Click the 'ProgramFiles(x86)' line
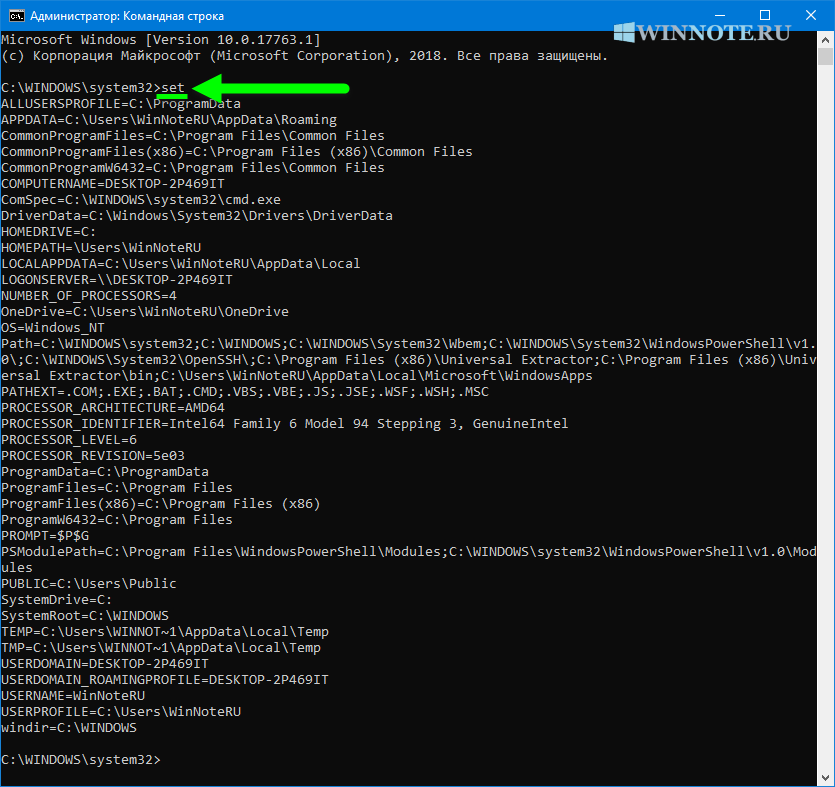The width and height of the screenshot is (835, 787). (x=161, y=504)
